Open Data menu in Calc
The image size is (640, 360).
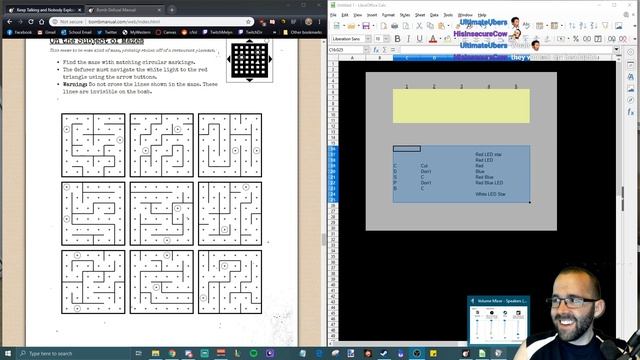(x=434, y=15)
